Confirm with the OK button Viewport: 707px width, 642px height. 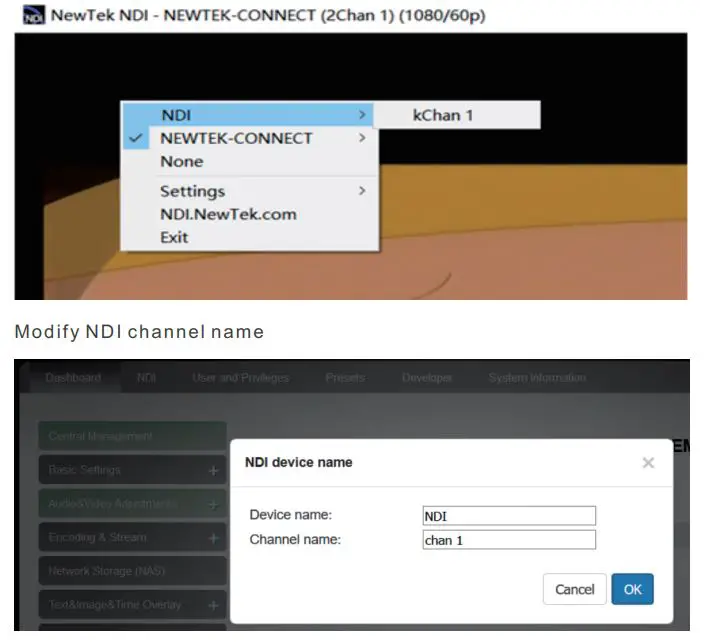pos(632,589)
